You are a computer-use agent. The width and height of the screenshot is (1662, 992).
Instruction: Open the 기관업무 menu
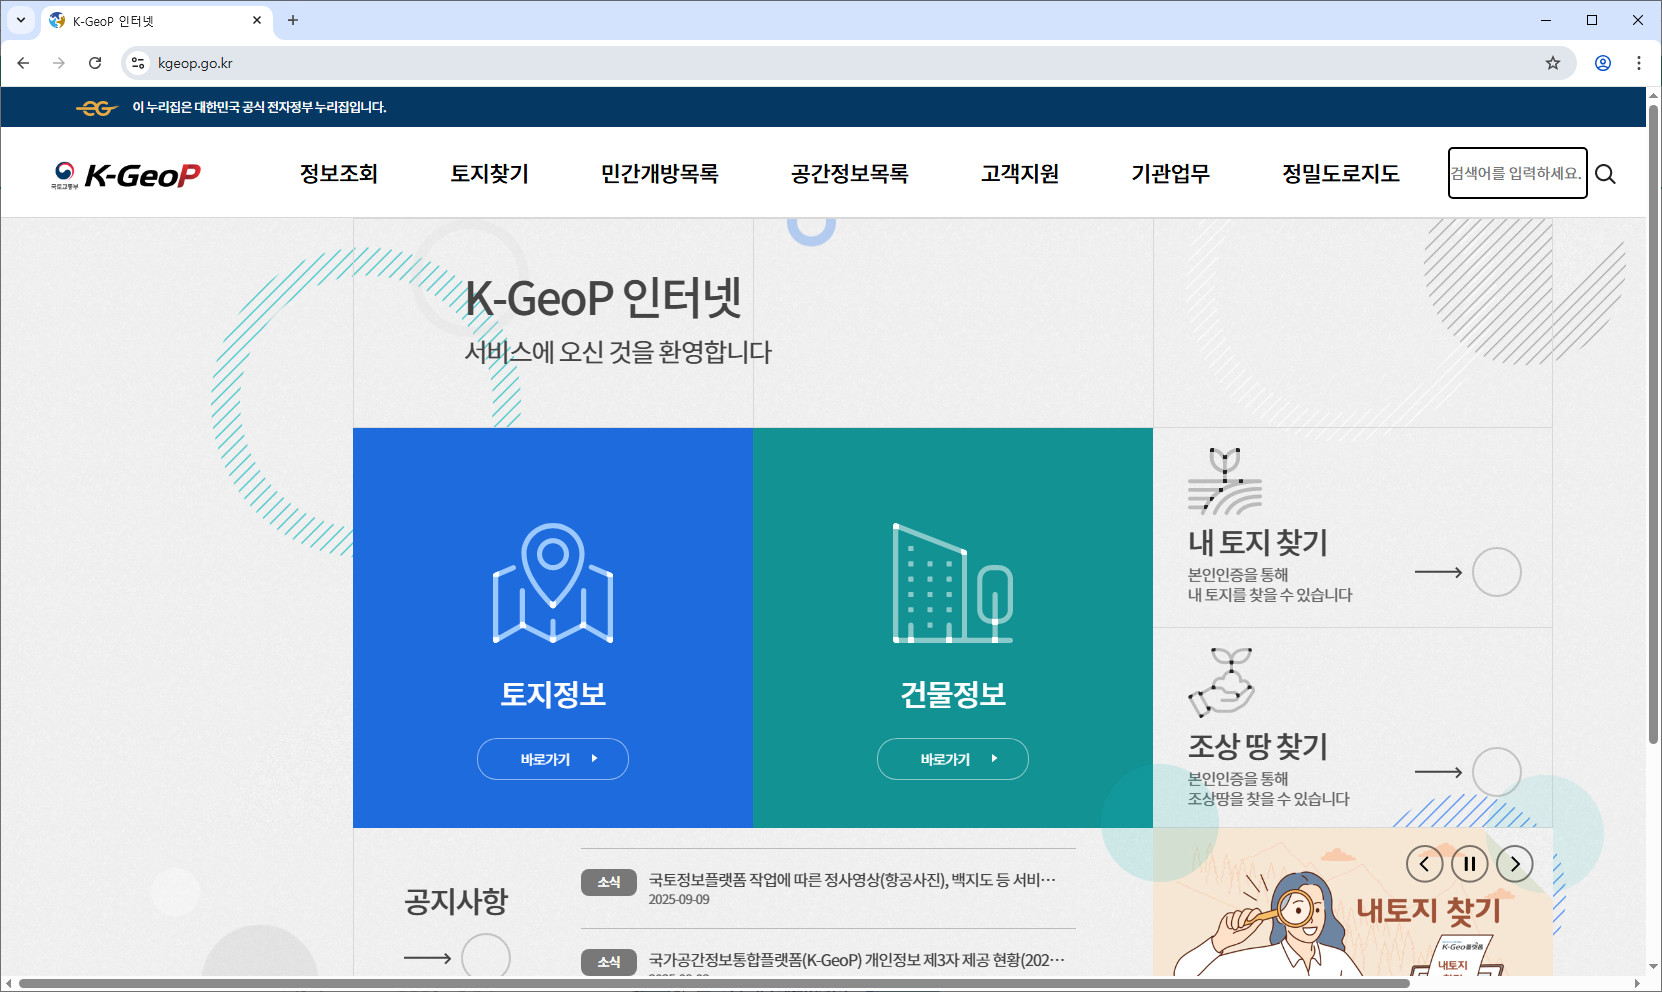[x=1171, y=174]
